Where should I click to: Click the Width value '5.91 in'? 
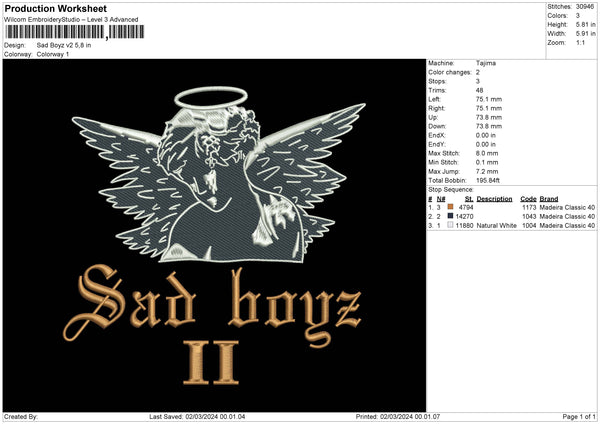point(585,34)
